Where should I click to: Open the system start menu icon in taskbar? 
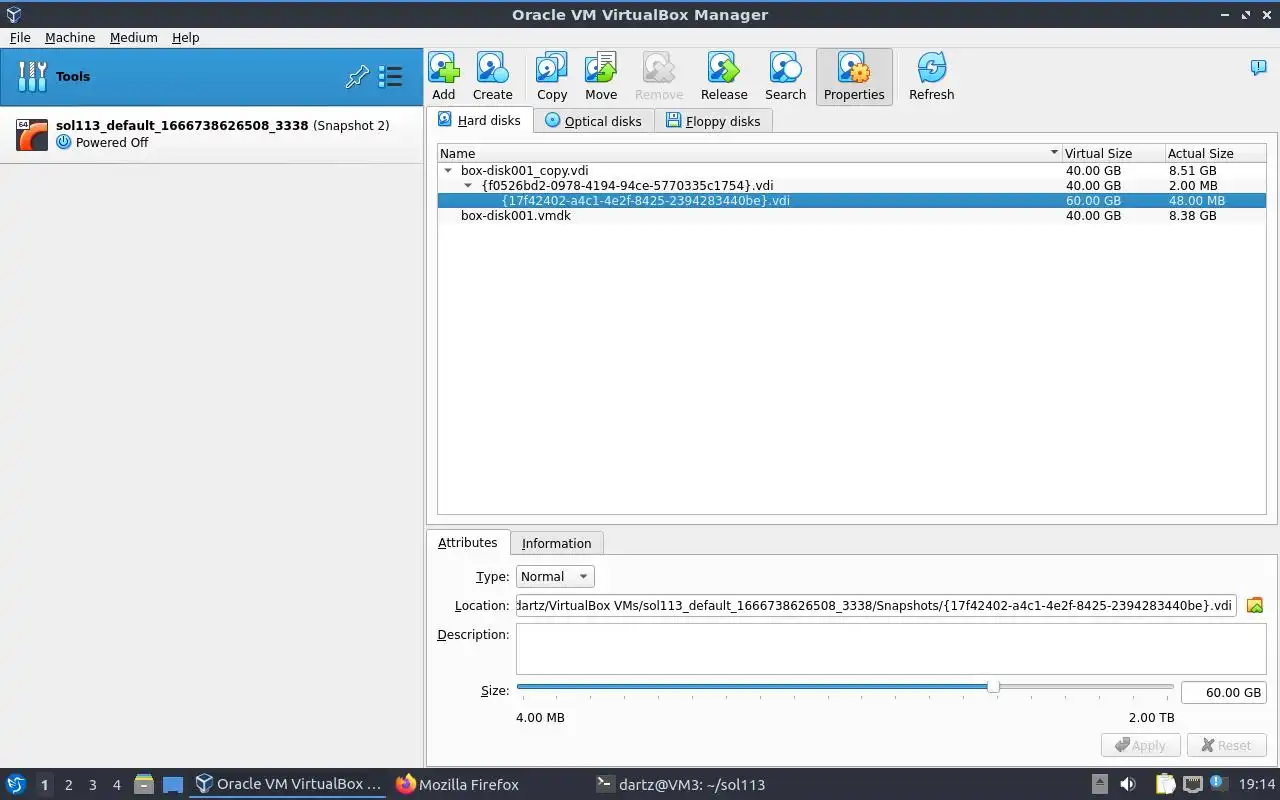point(16,784)
